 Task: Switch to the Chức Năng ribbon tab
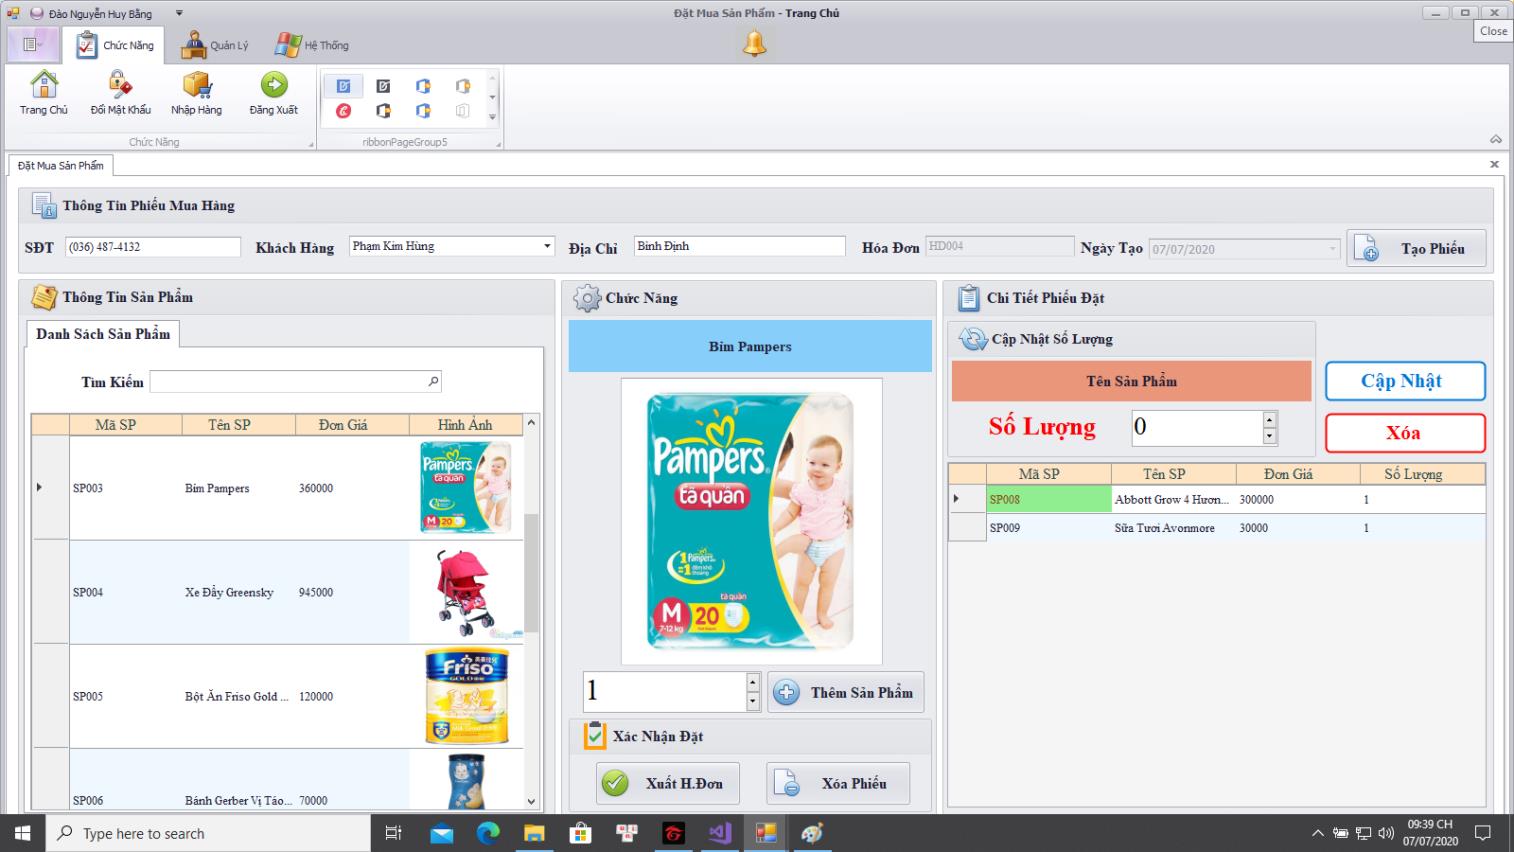(x=115, y=45)
